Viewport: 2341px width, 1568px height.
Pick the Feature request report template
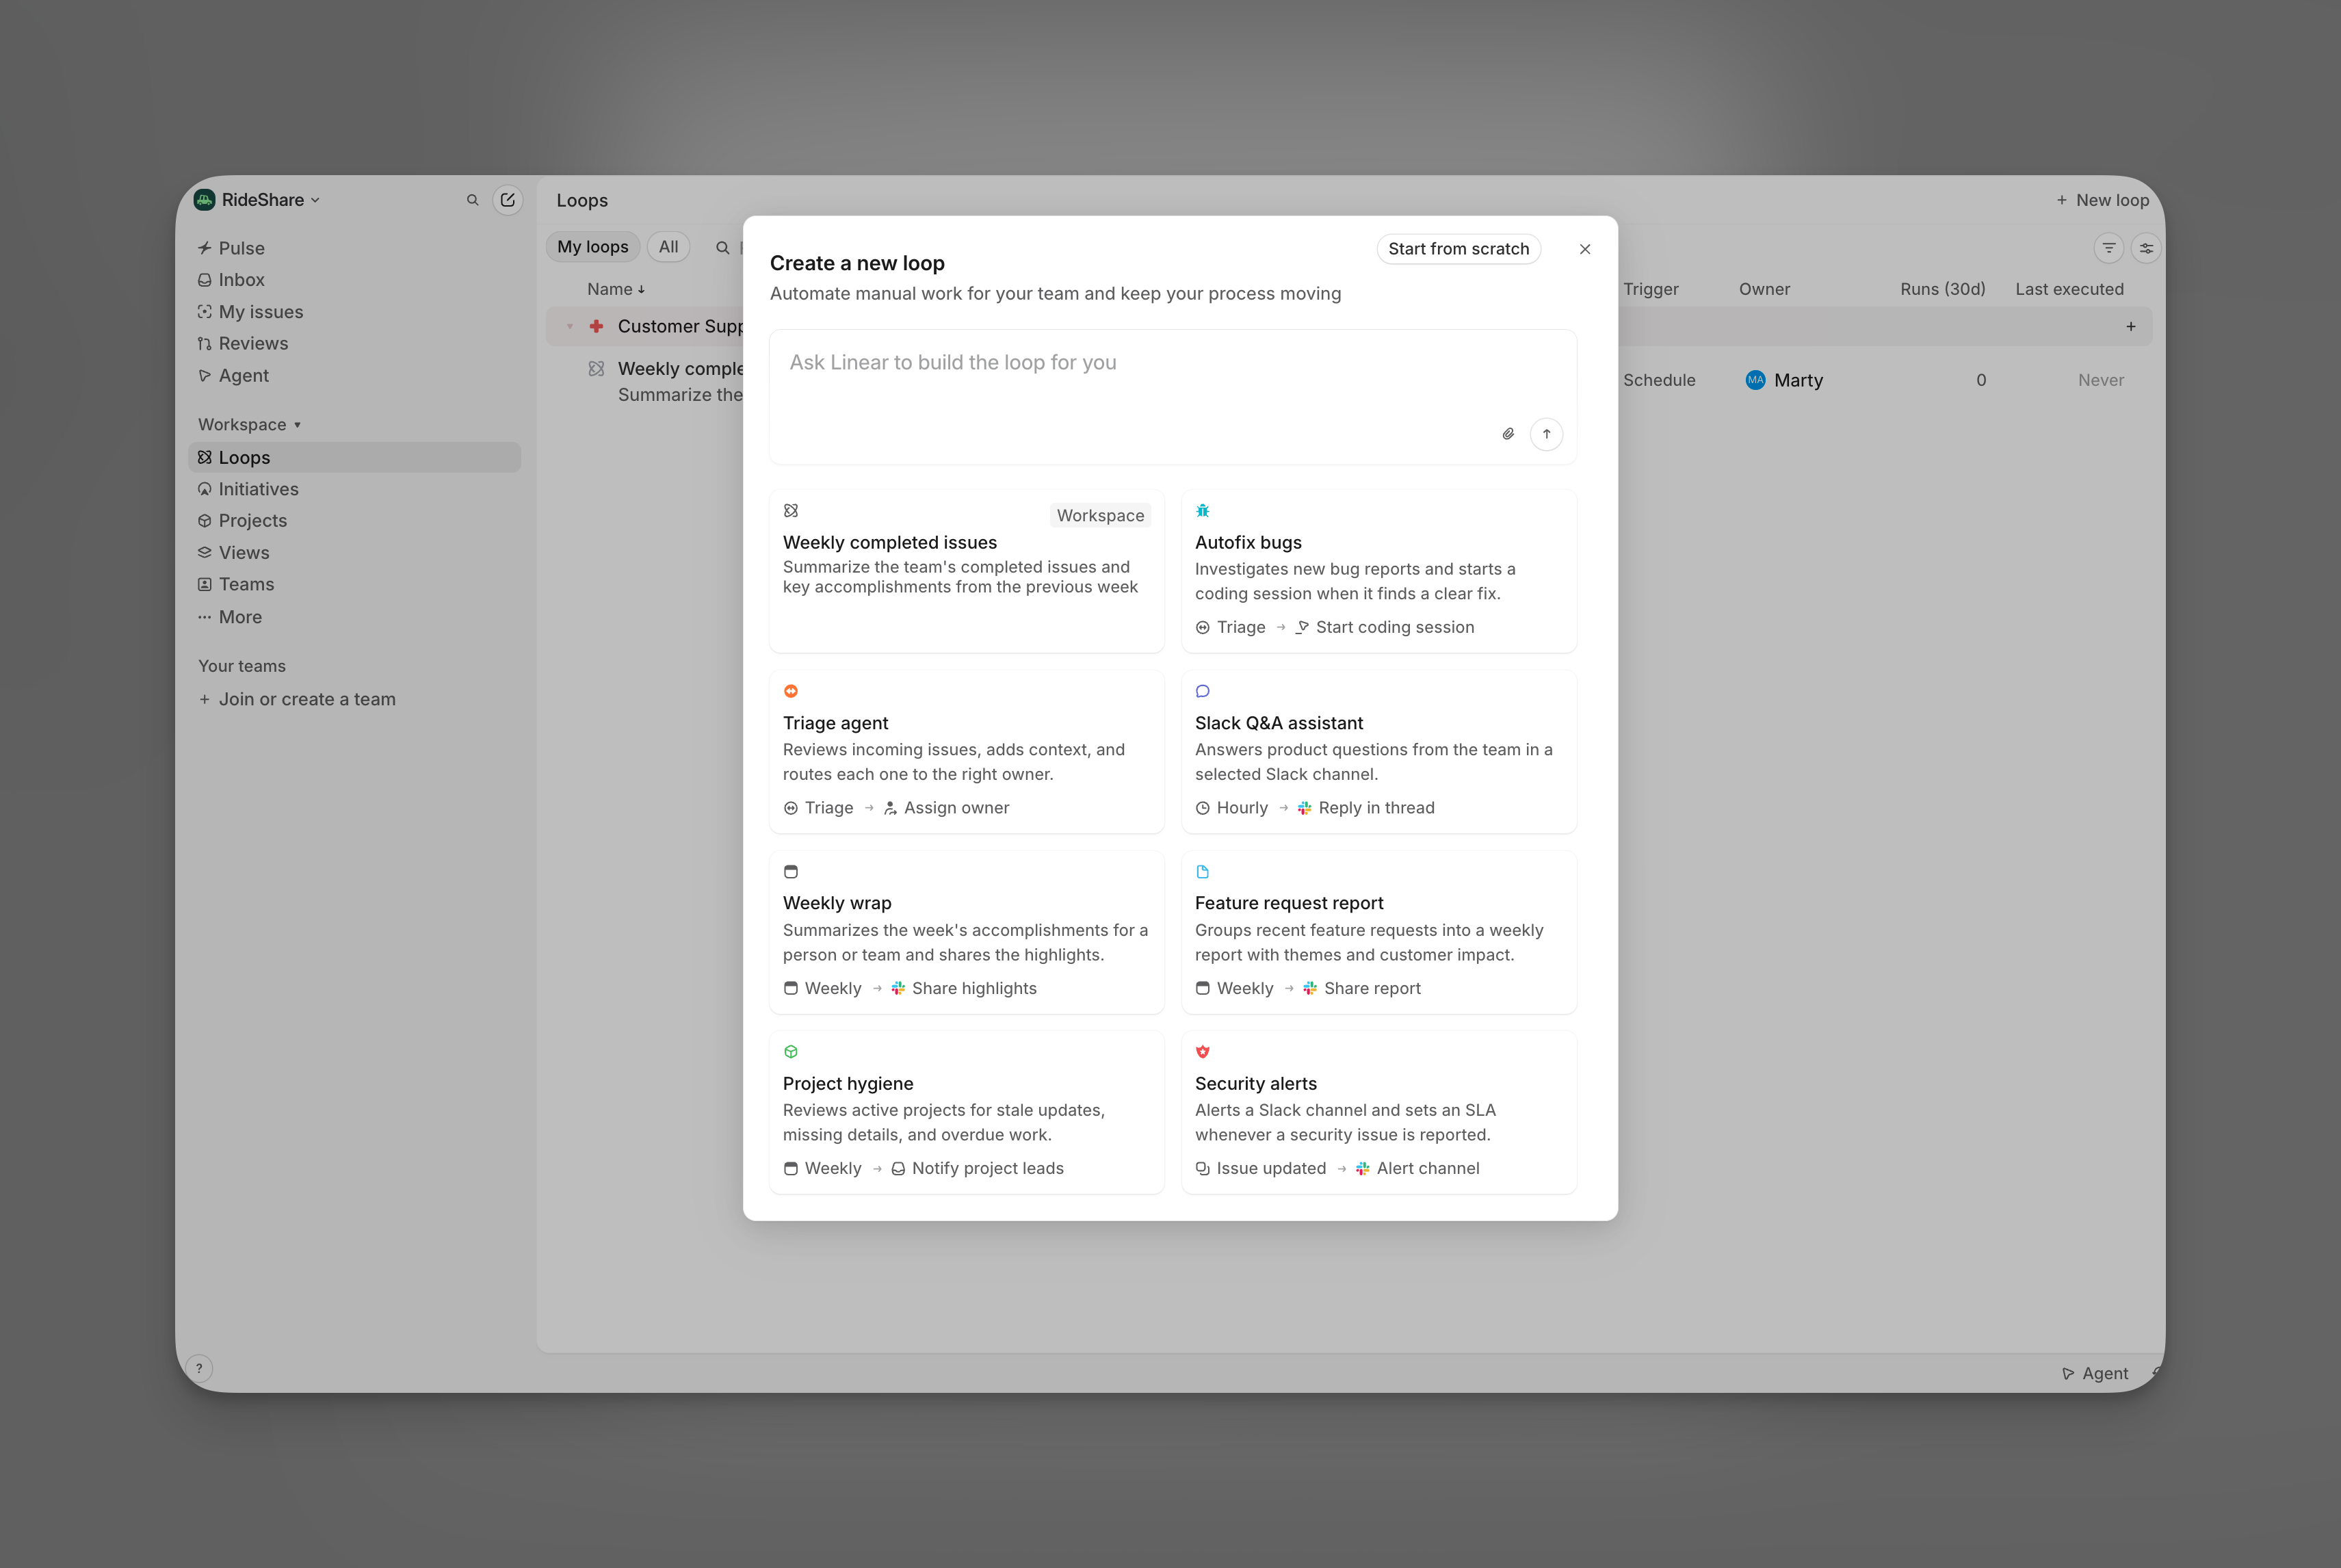pyautogui.click(x=1379, y=932)
